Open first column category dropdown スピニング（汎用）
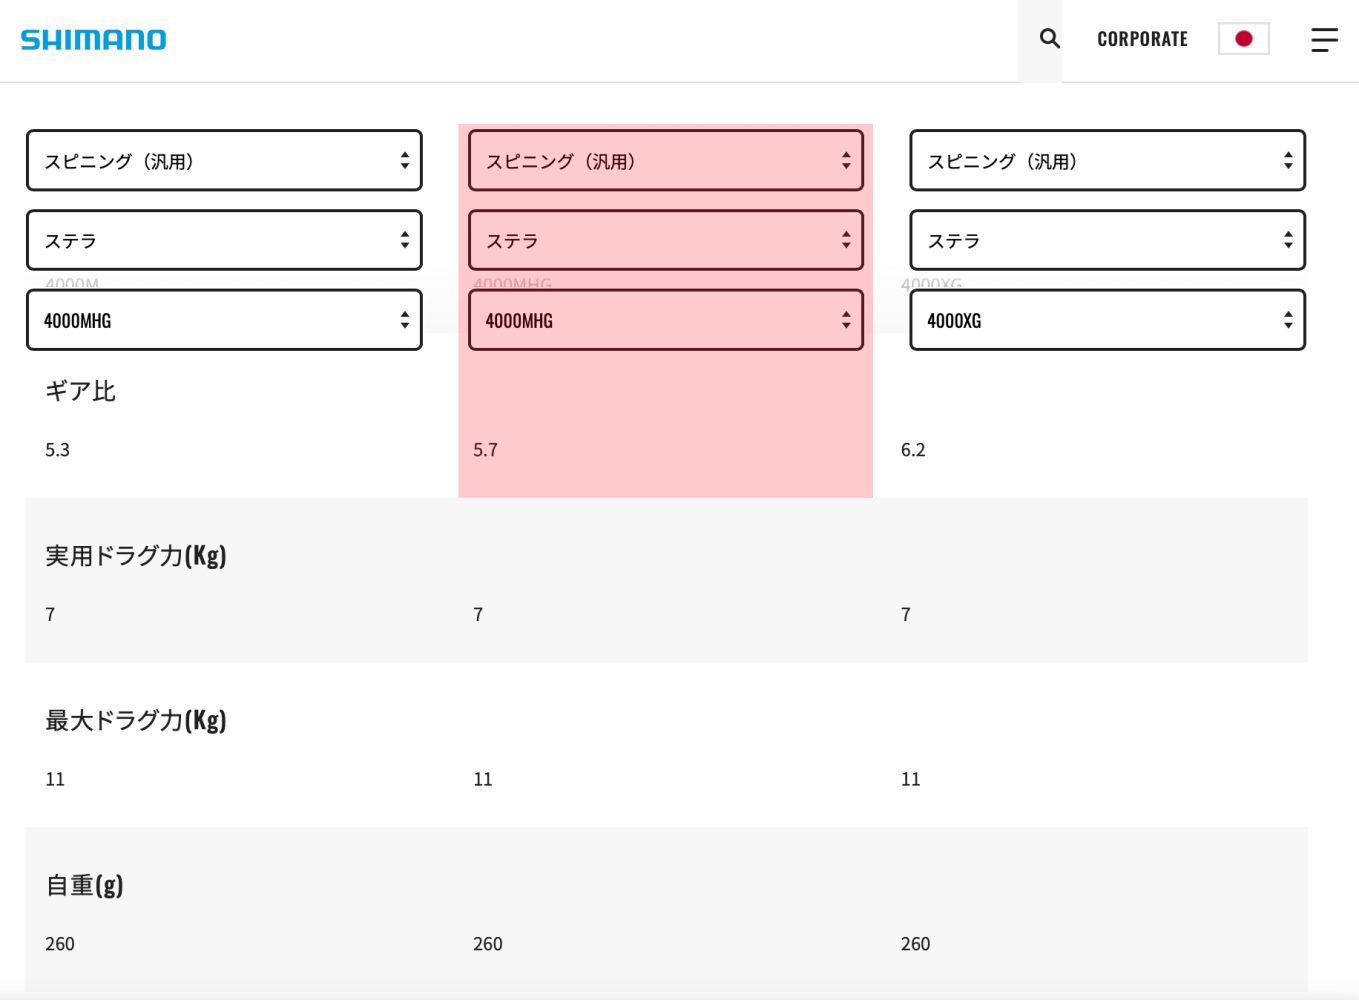This screenshot has width=1359, height=1000. (x=224, y=160)
